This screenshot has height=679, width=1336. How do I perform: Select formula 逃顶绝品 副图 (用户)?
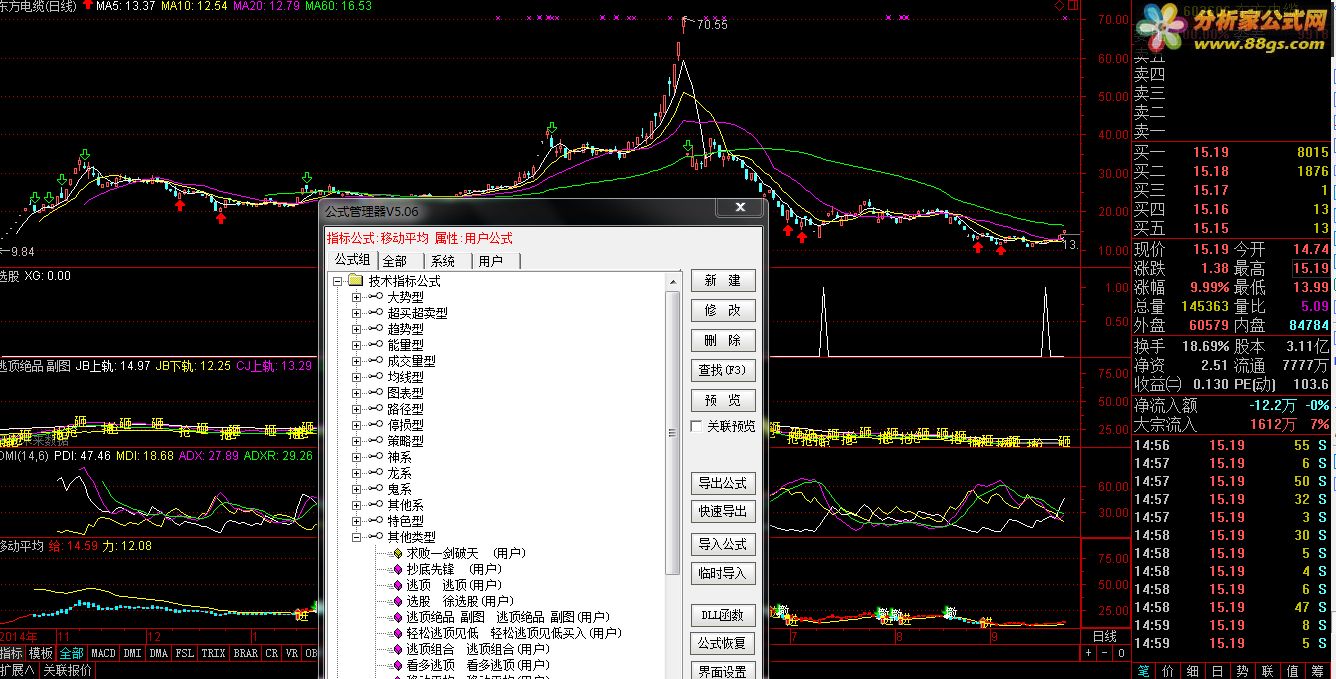507,617
